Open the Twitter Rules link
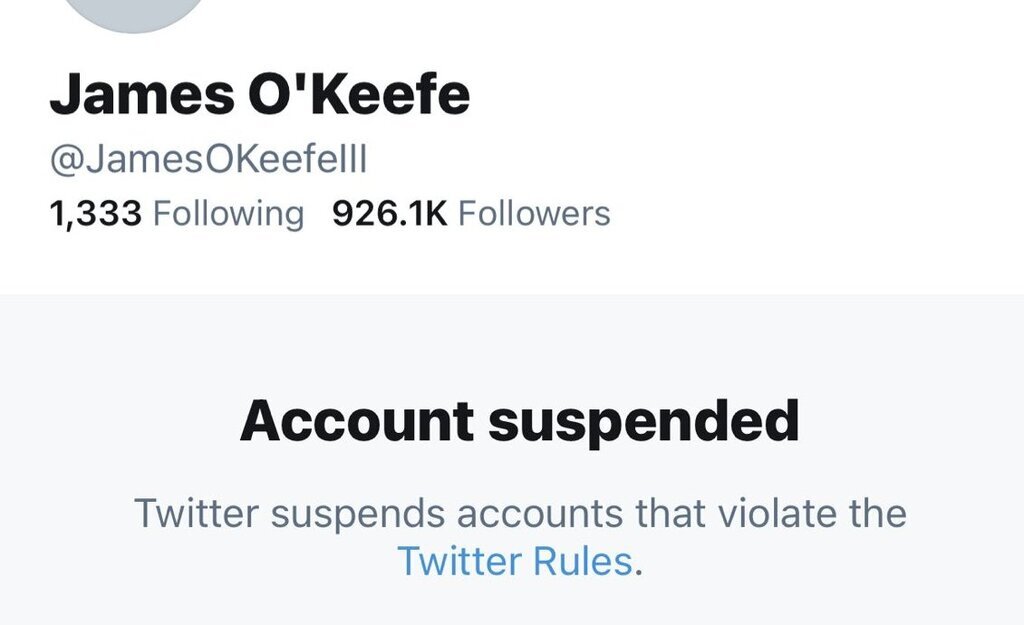This screenshot has height=625, width=1024. click(x=514, y=561)
